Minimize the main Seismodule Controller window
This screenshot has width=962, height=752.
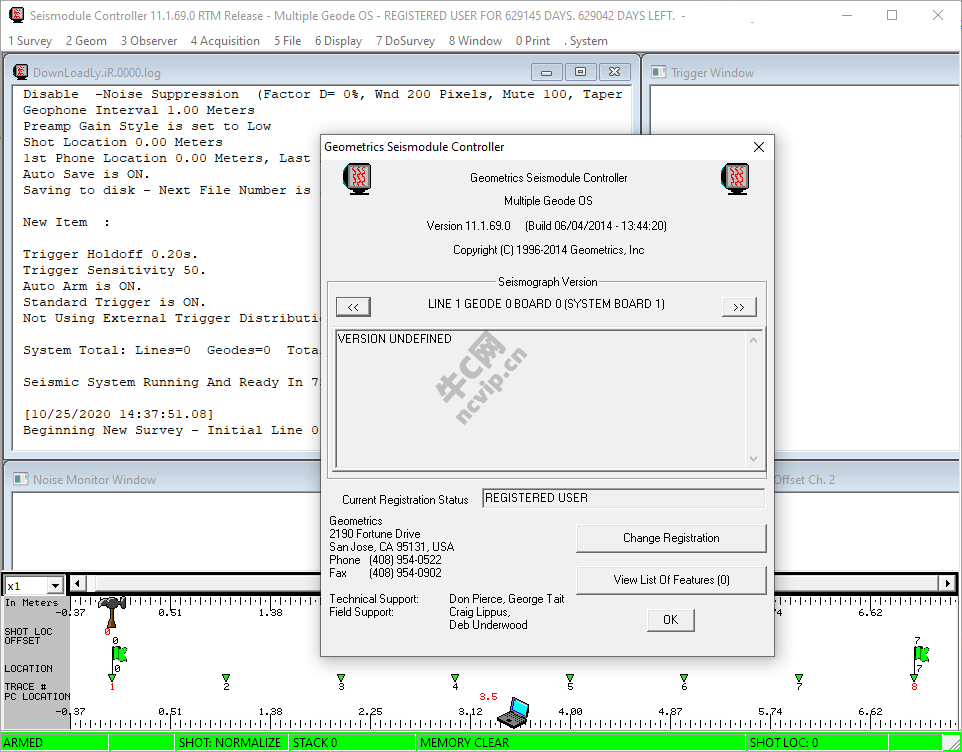(847, 15)
